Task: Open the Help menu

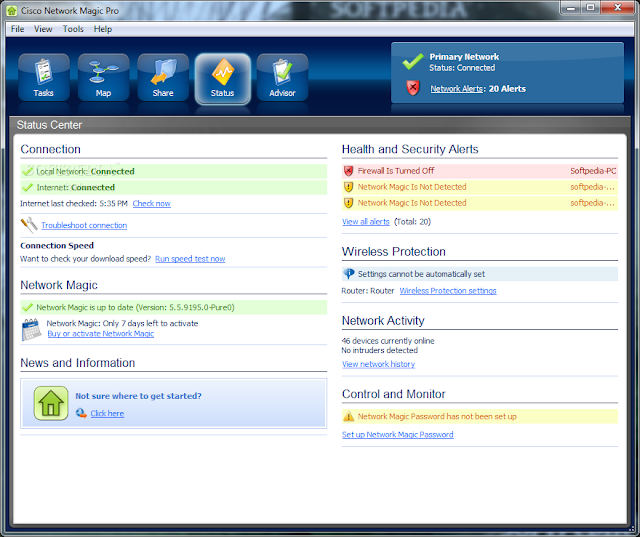Action: pos(102,29)
